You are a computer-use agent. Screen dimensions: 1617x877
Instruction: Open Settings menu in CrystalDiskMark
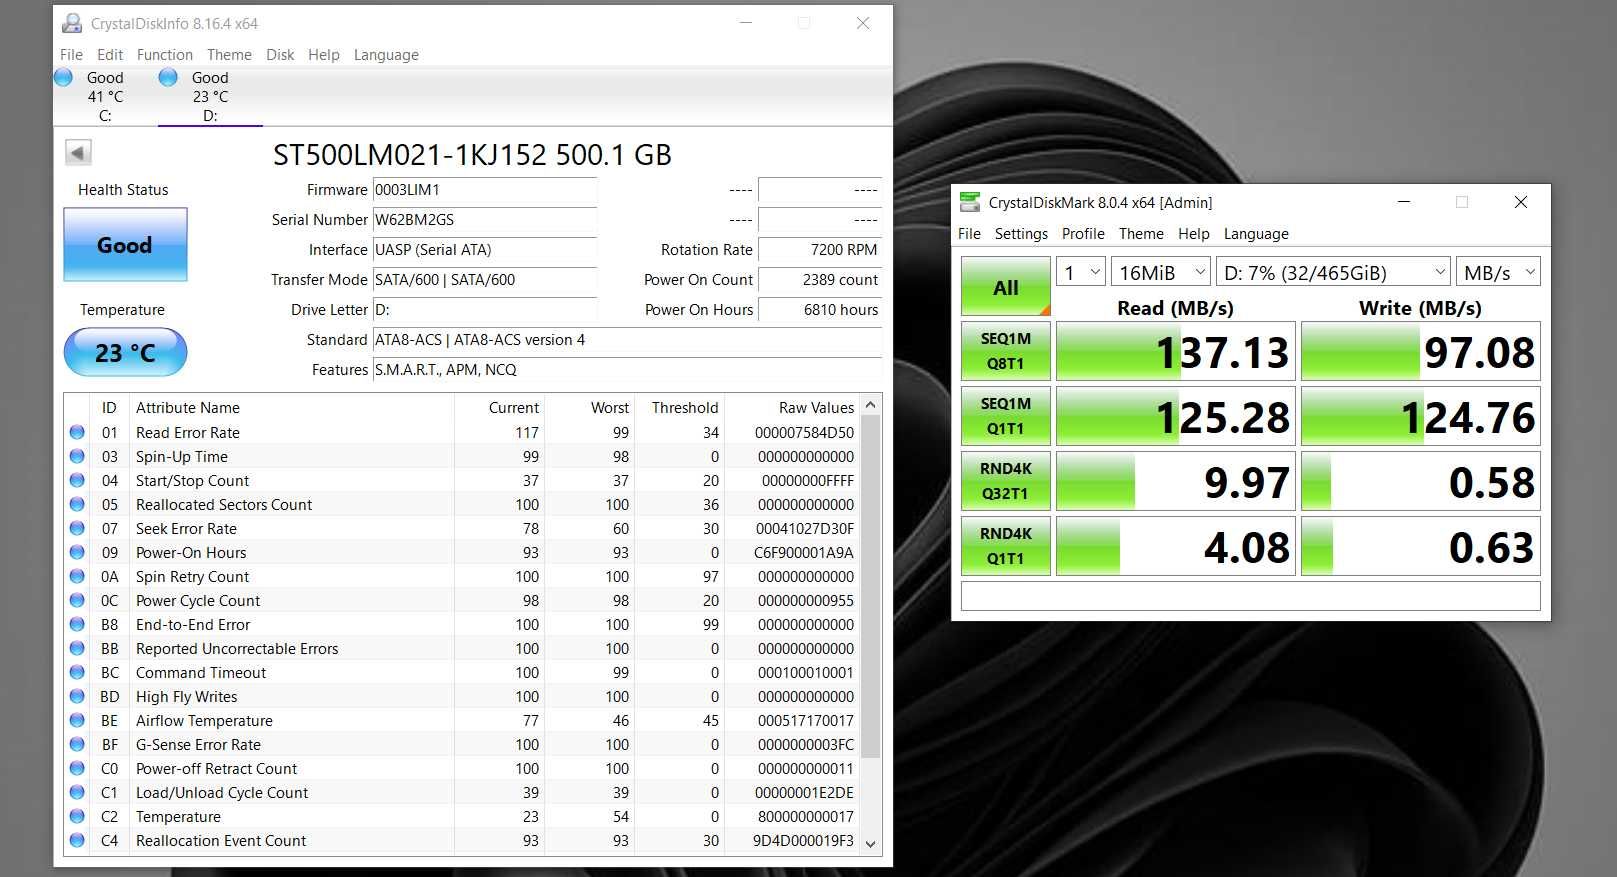pos(1021,233)
